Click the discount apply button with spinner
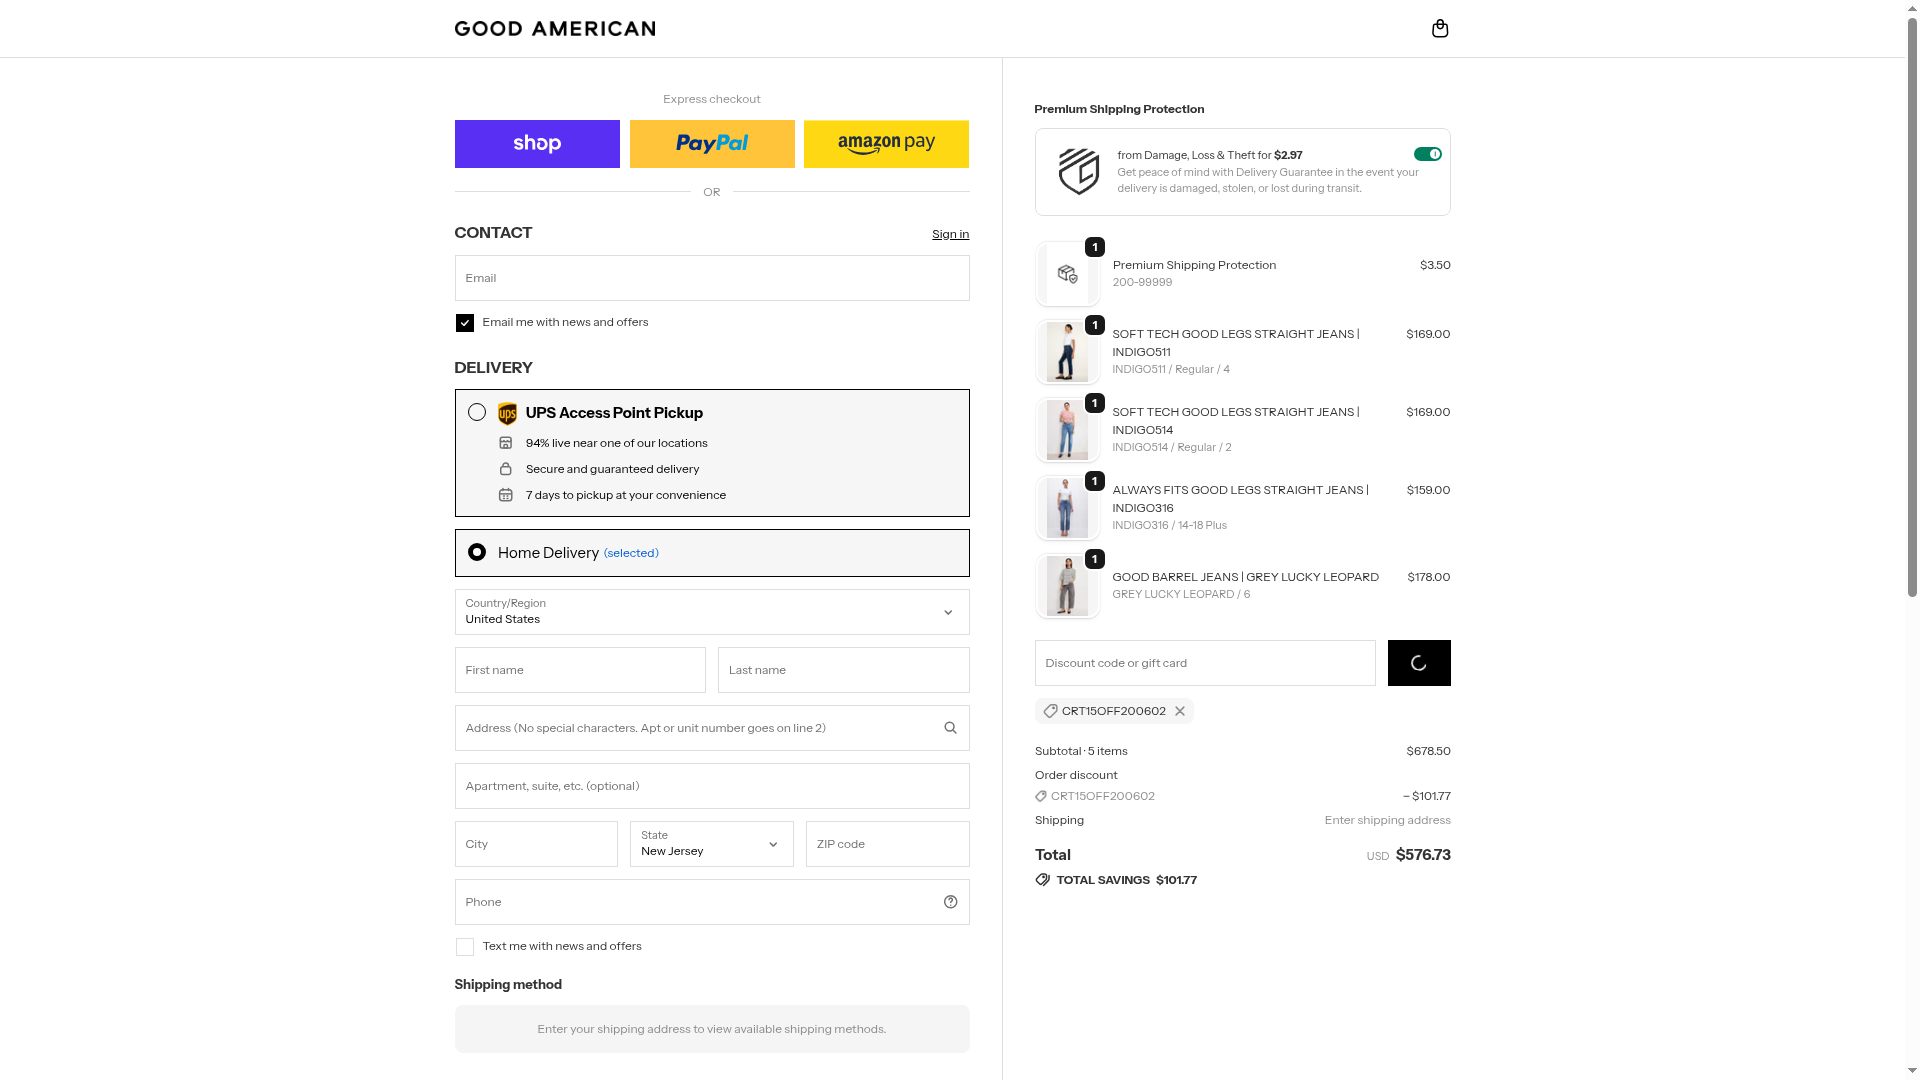1920x1080 pixels. (1419, 663)
